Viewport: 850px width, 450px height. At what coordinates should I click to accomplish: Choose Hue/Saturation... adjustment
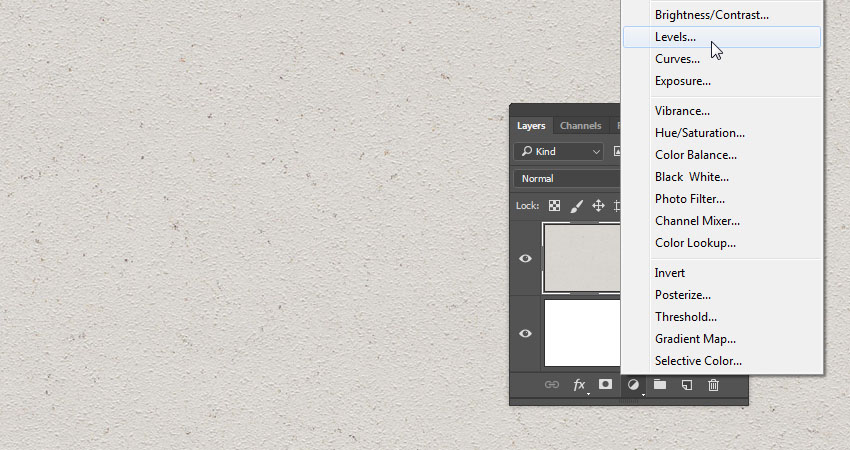tap(699, 133)
